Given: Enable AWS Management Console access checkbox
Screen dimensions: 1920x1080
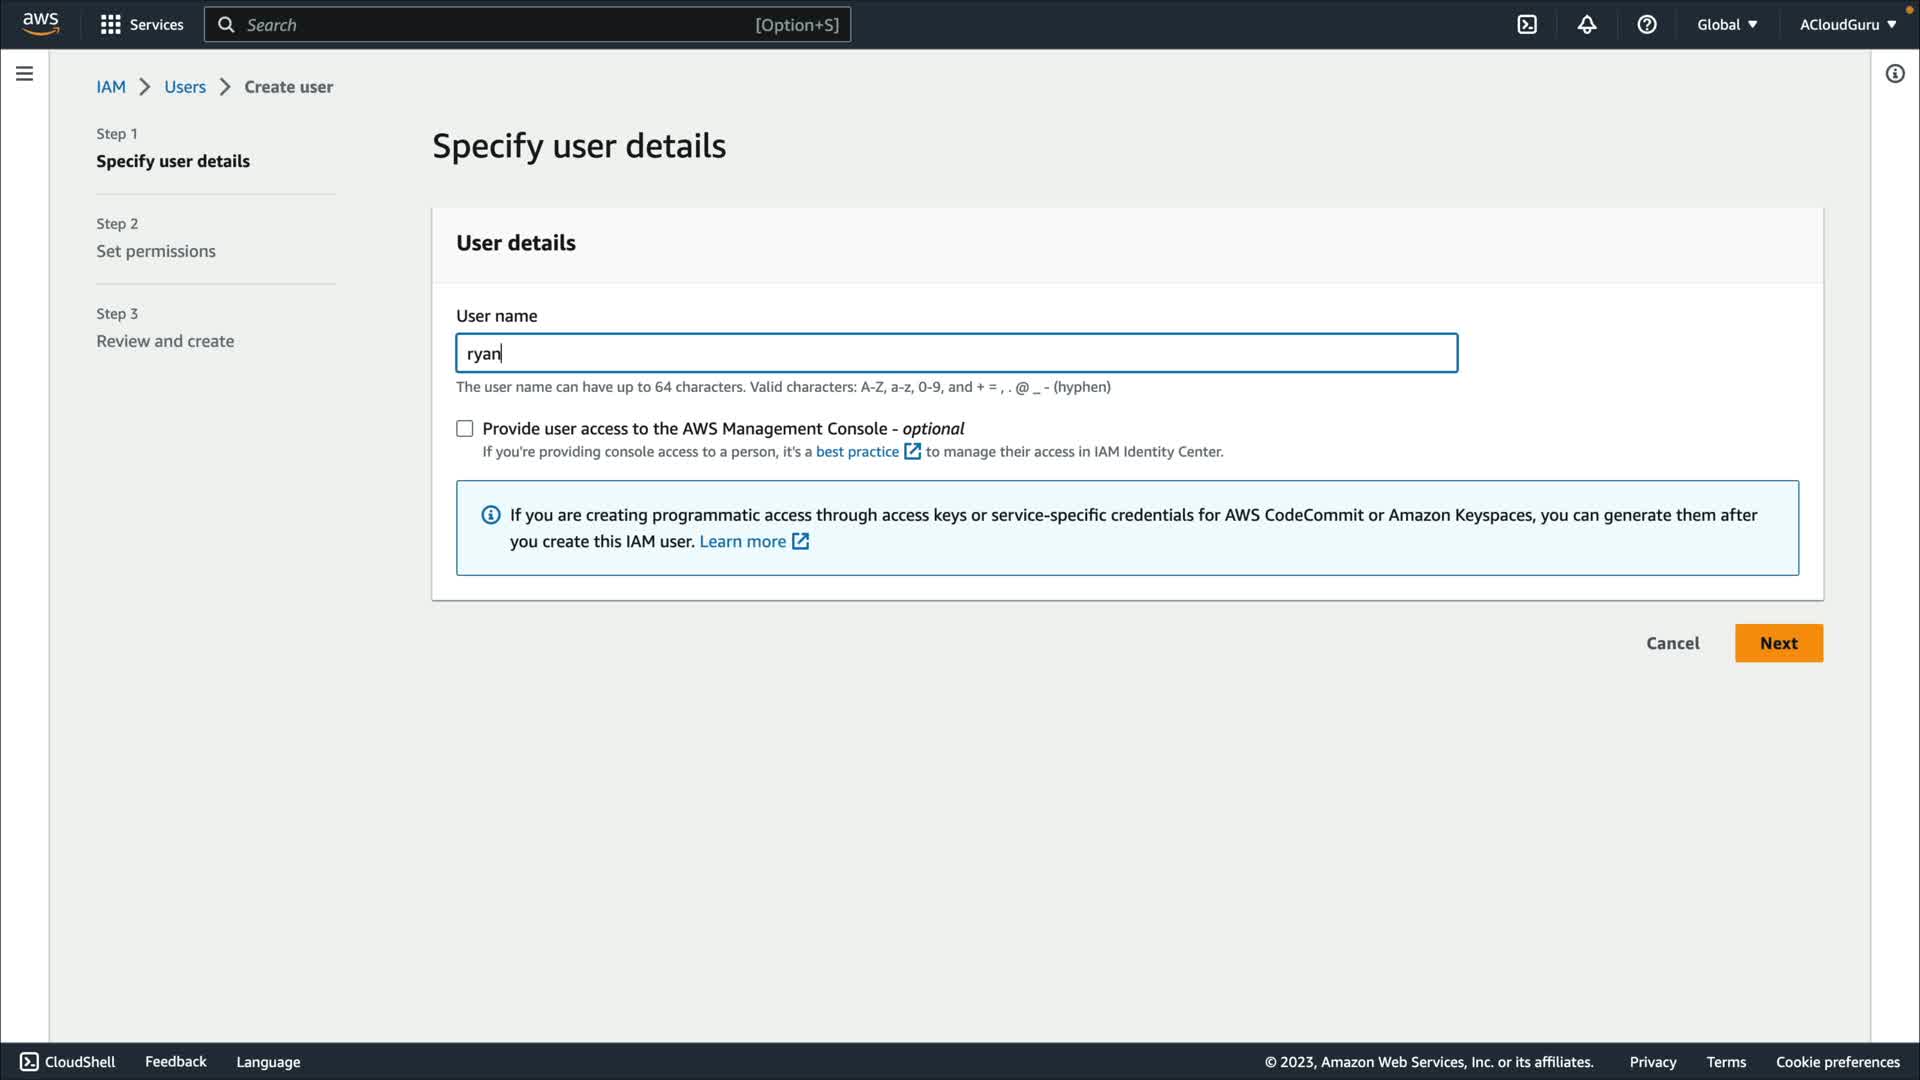Looking at the screenshot, I should click(x=465, y=429).
